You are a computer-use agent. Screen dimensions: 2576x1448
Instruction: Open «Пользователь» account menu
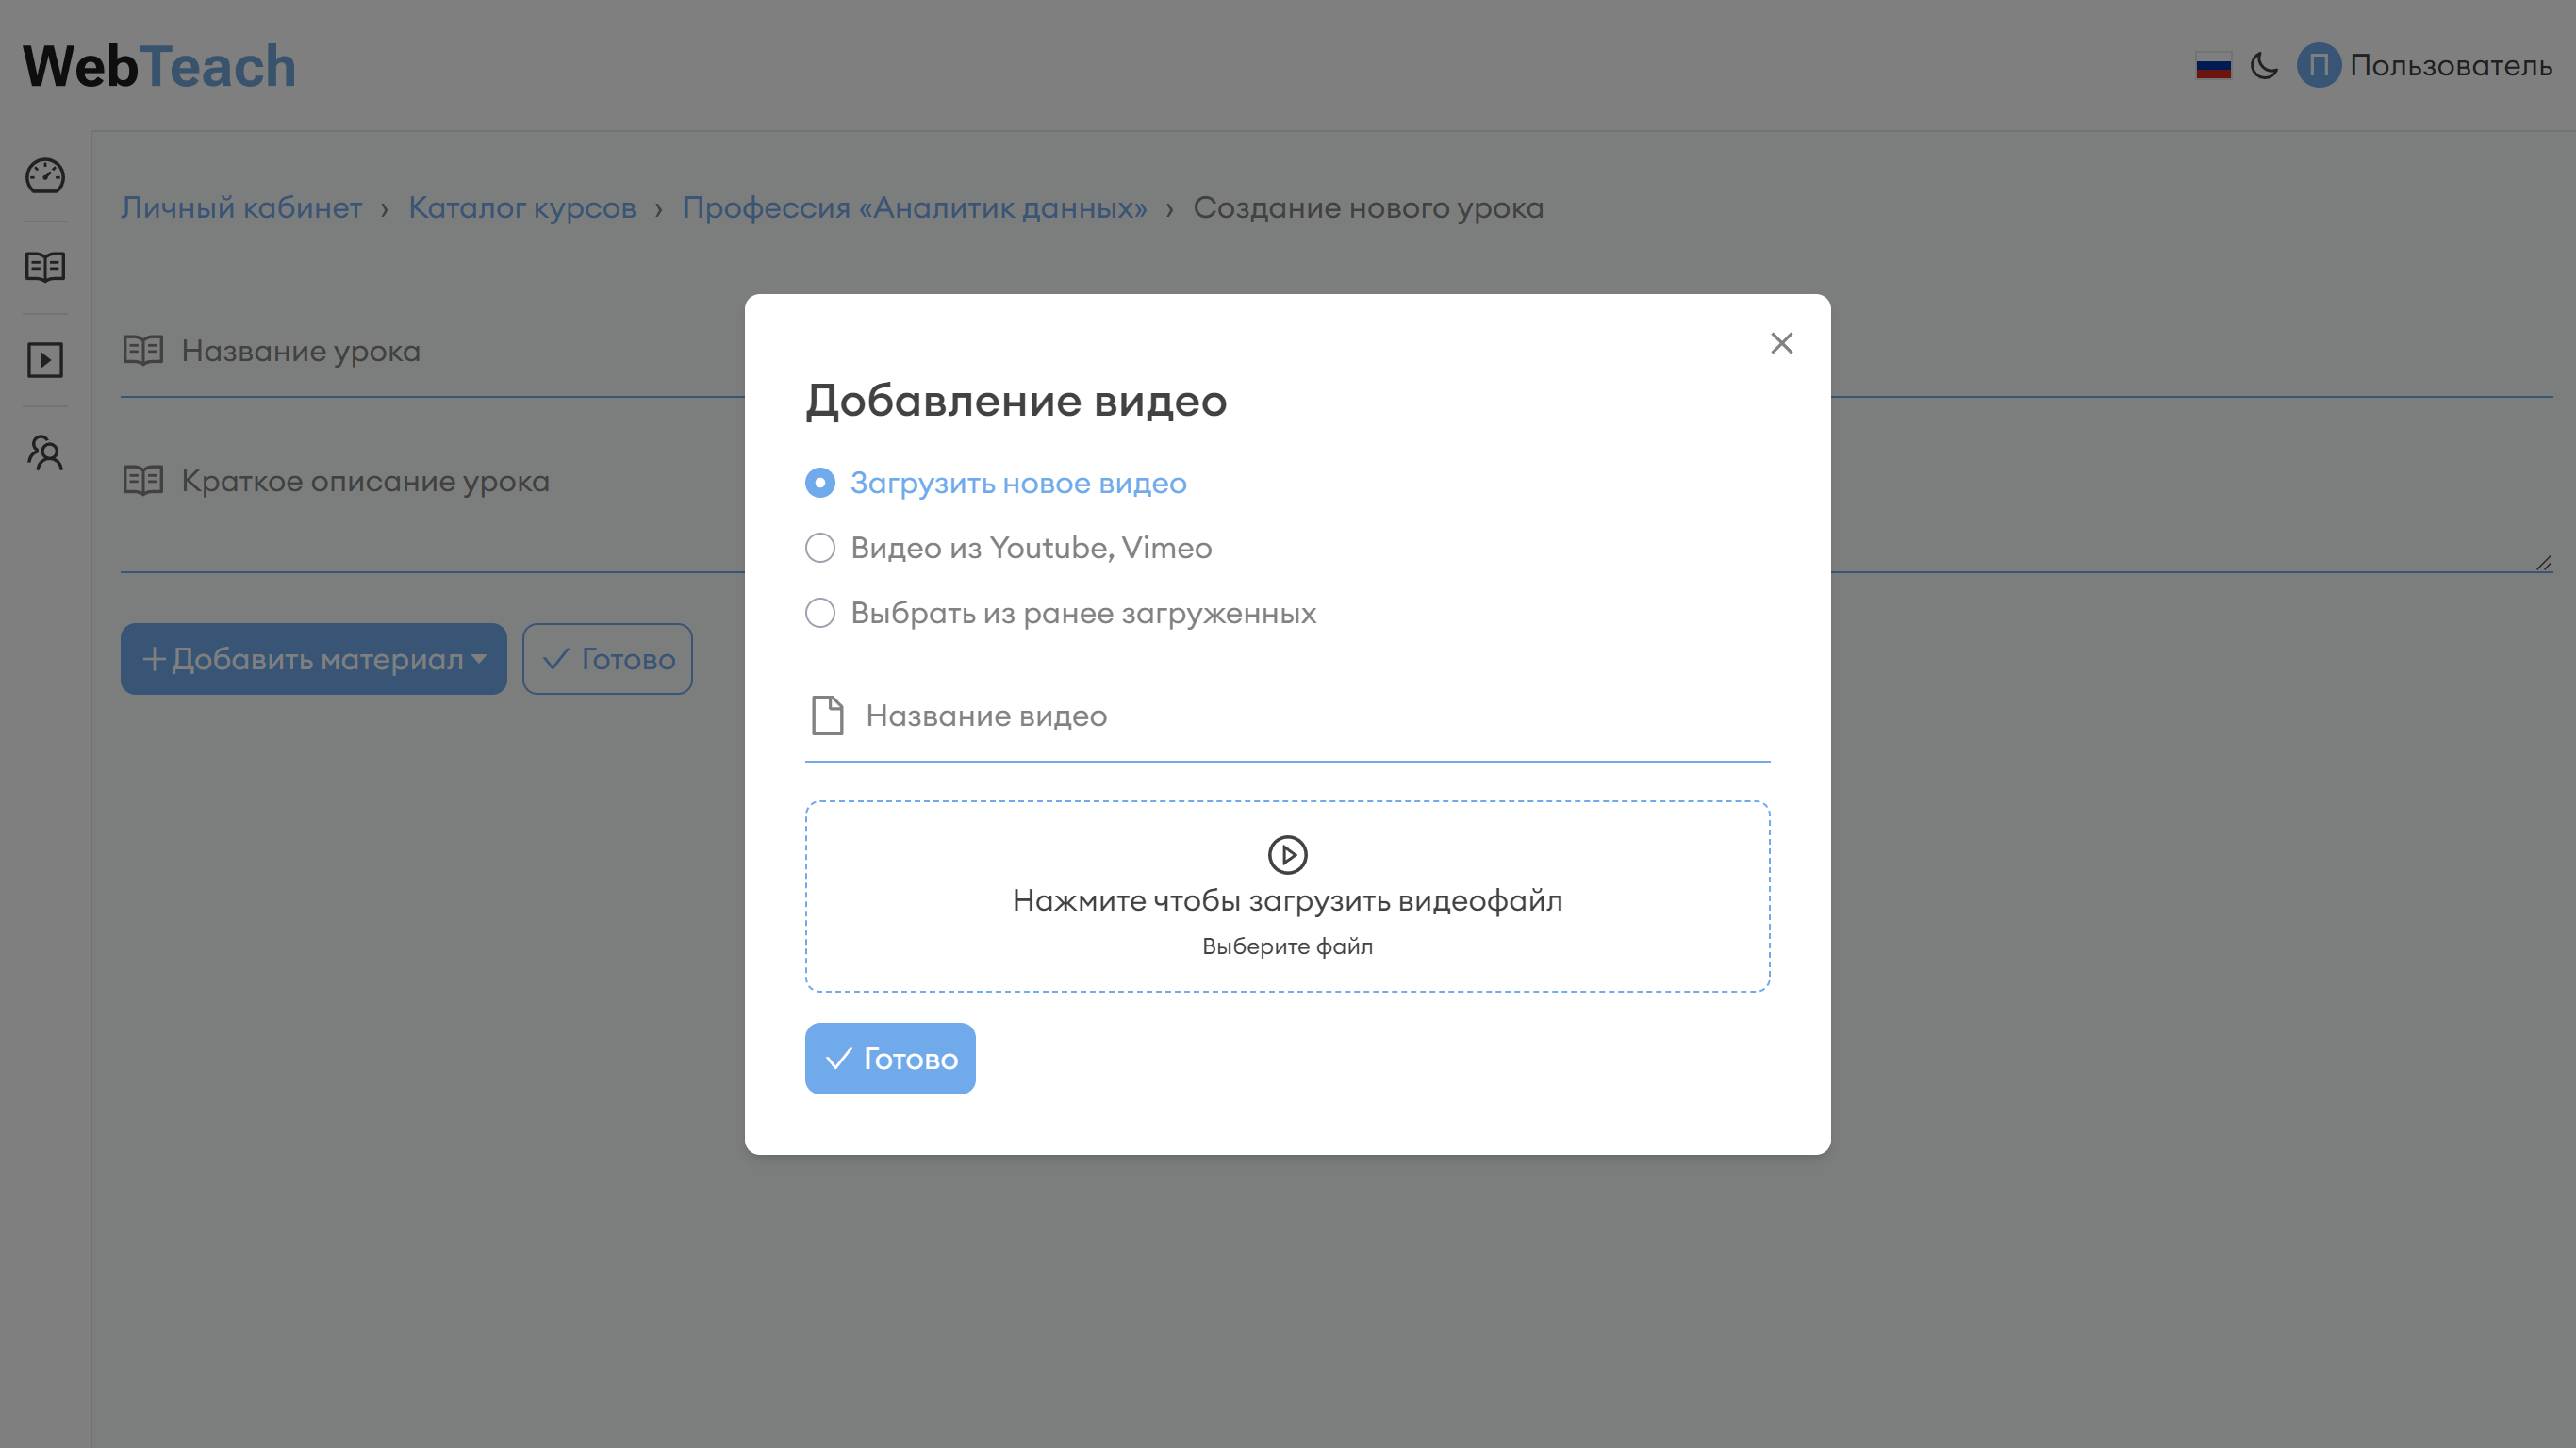click(x=2450, y=66)
